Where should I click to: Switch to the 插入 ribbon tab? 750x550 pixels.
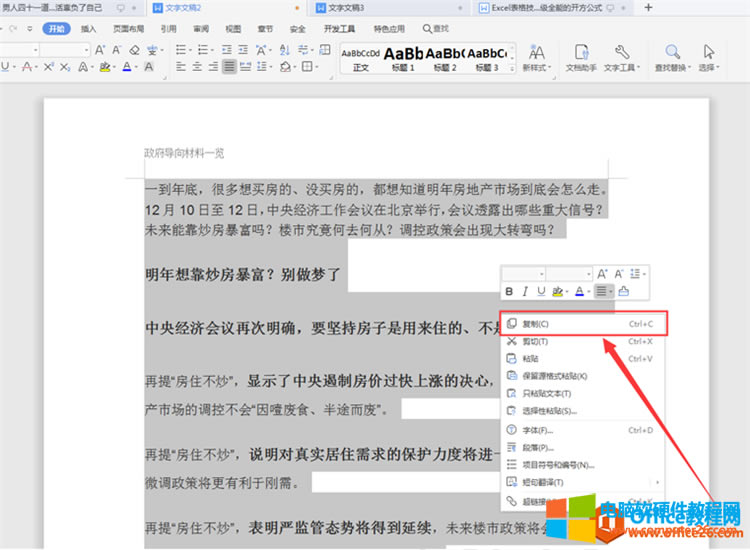click(x=89, y=29)
